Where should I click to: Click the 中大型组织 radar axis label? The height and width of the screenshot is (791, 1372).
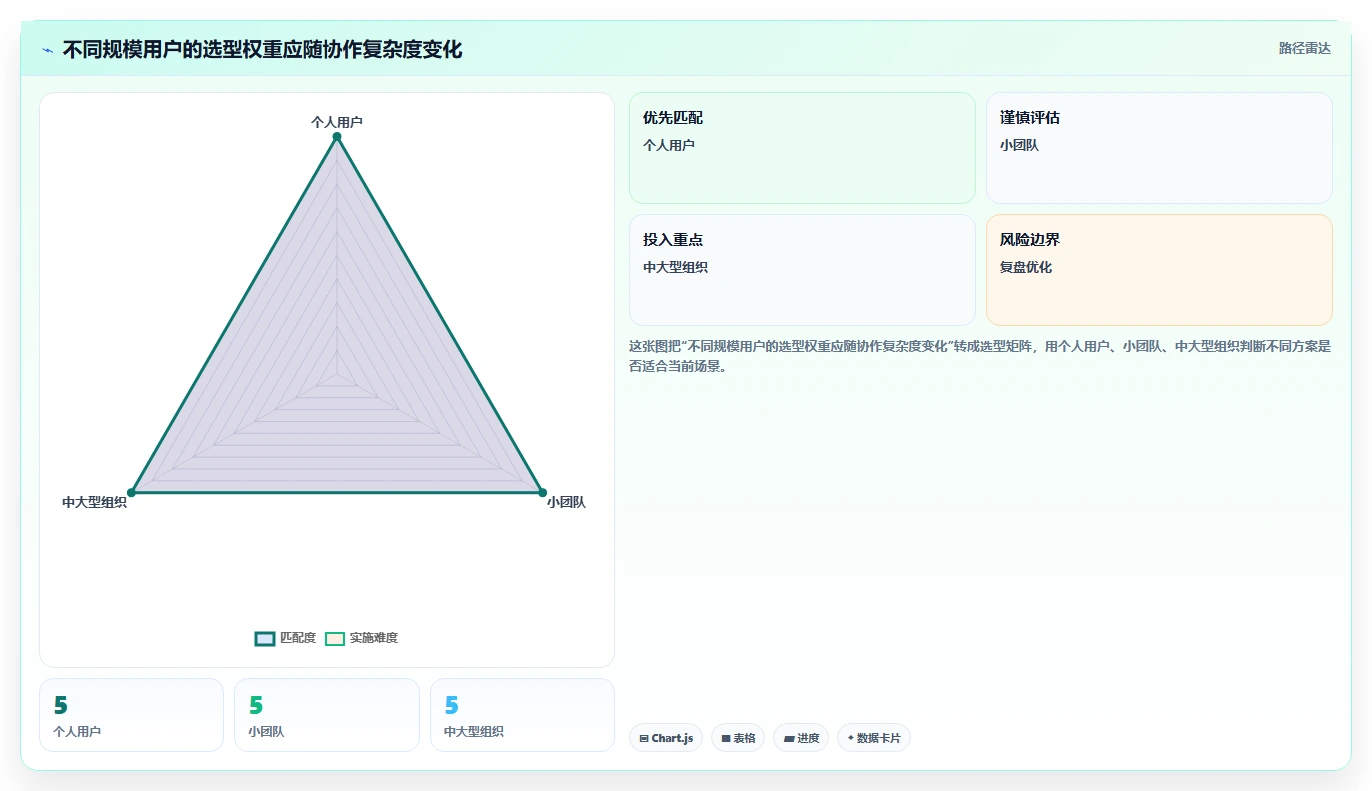coord(94,502)
